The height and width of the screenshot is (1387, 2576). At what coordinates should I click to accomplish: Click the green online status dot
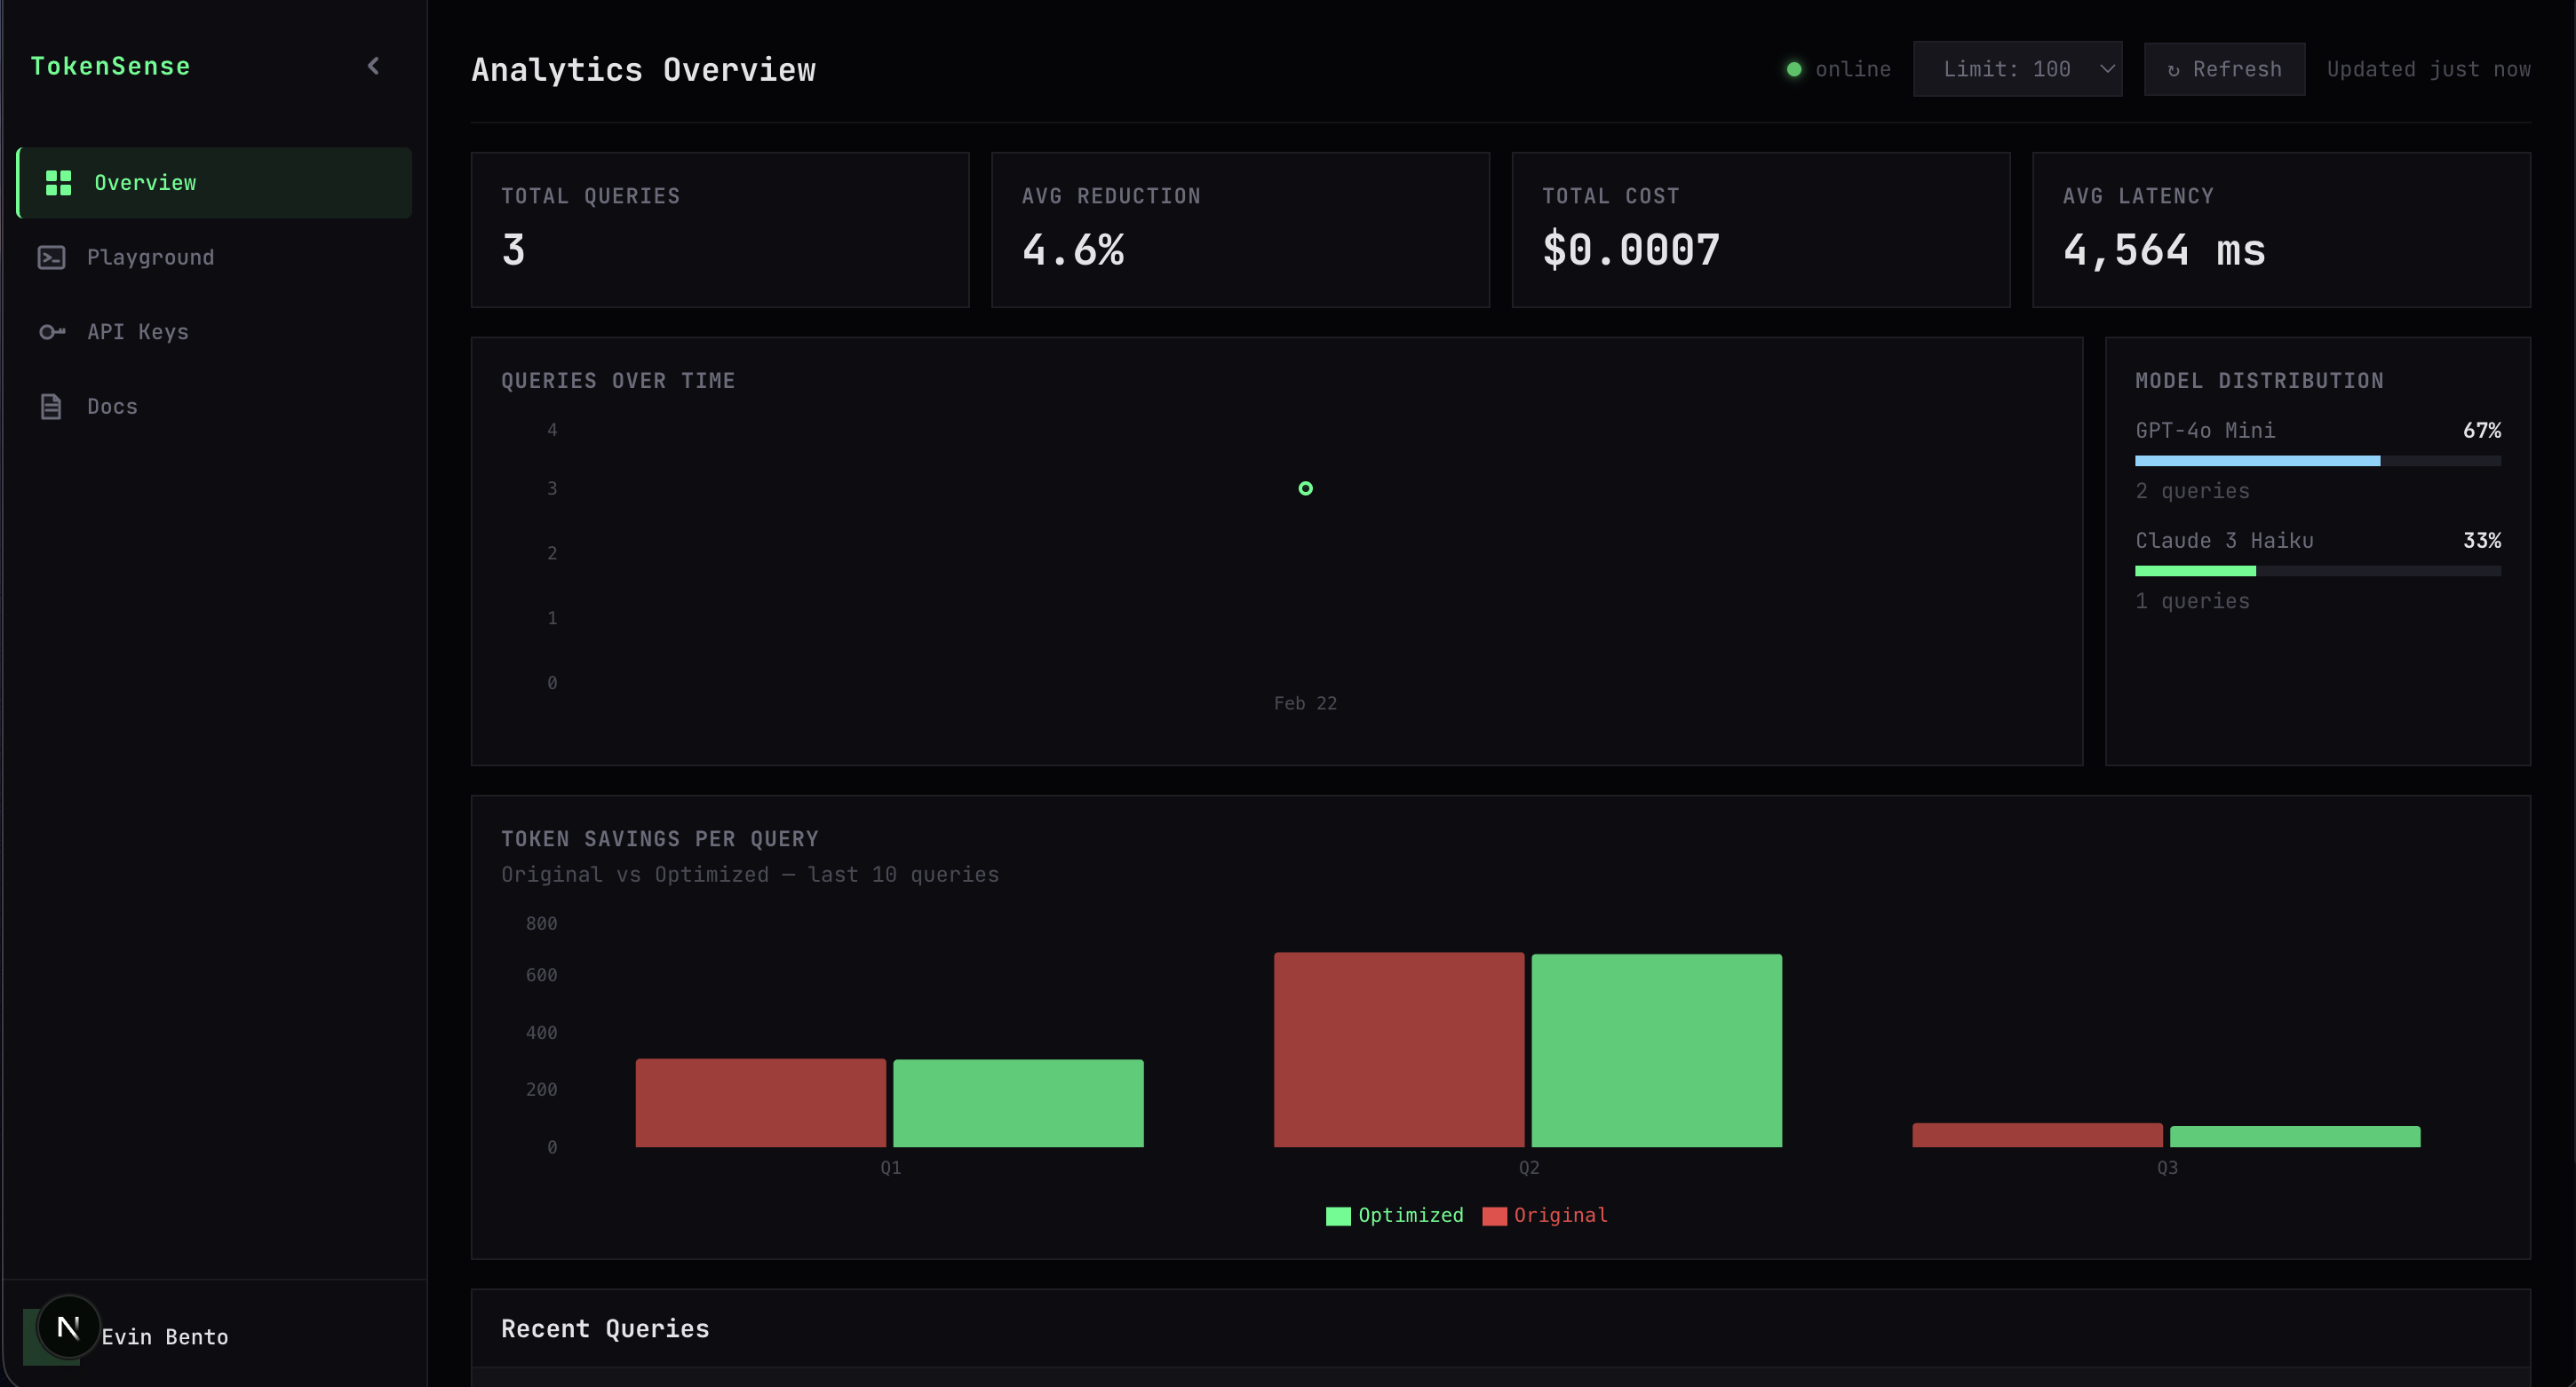point(1794,69)
